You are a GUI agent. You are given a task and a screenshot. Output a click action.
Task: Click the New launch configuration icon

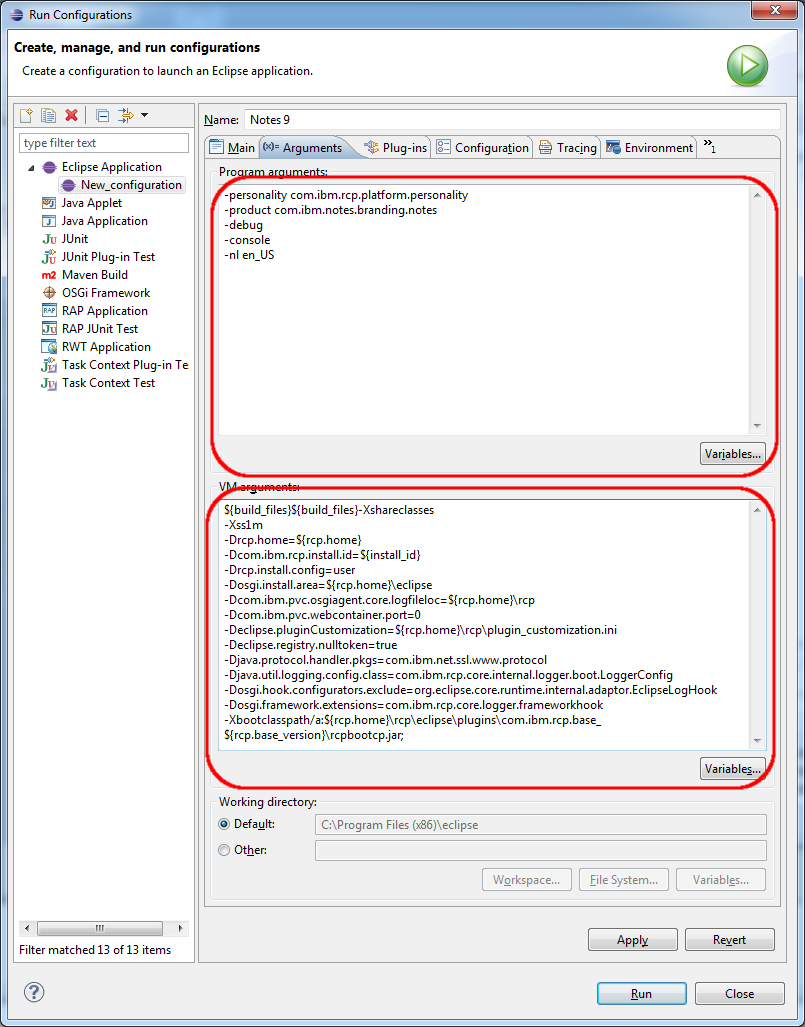point(27,116)
